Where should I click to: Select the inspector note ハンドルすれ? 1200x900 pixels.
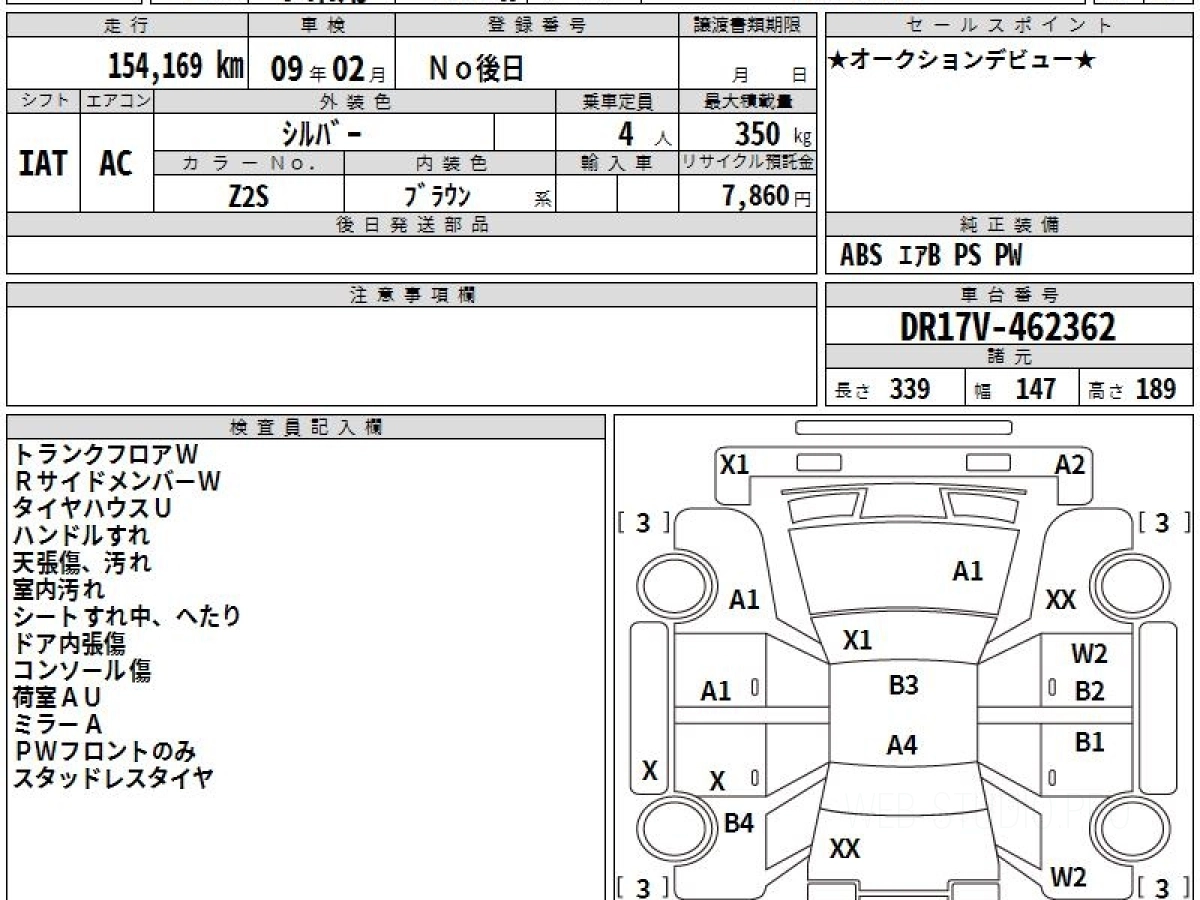coord(82,535)
